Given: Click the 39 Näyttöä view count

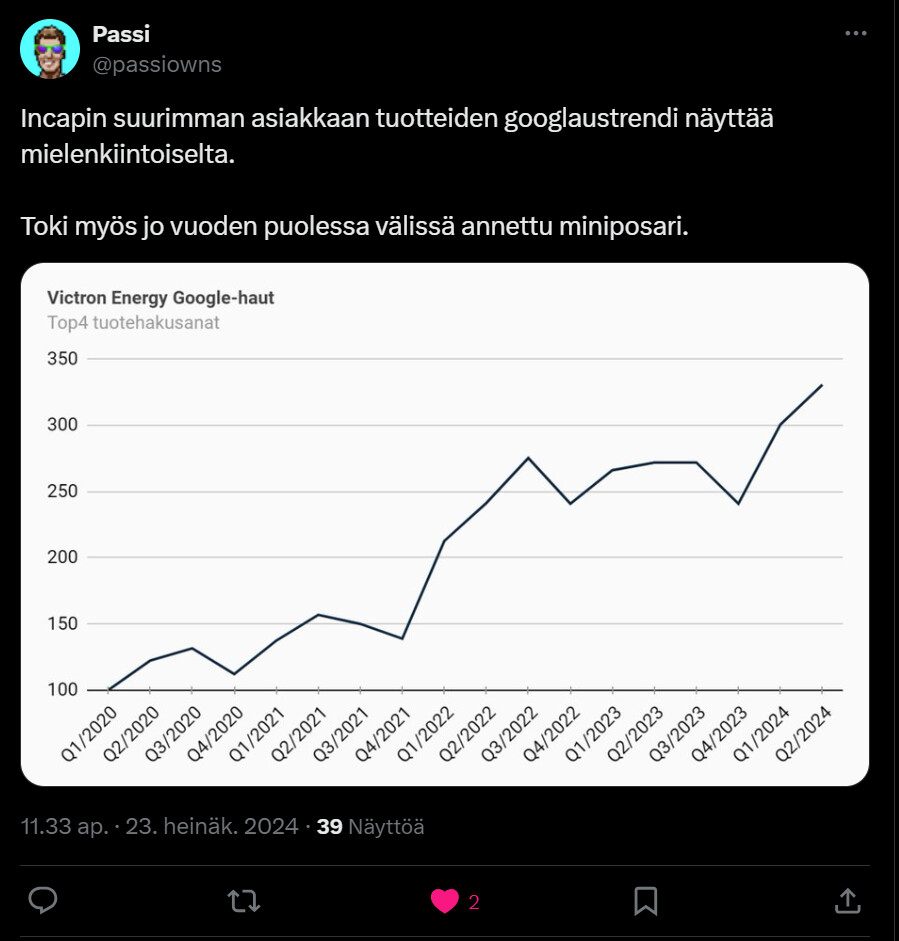Looking at the screenshot, I should coord(370,827).
